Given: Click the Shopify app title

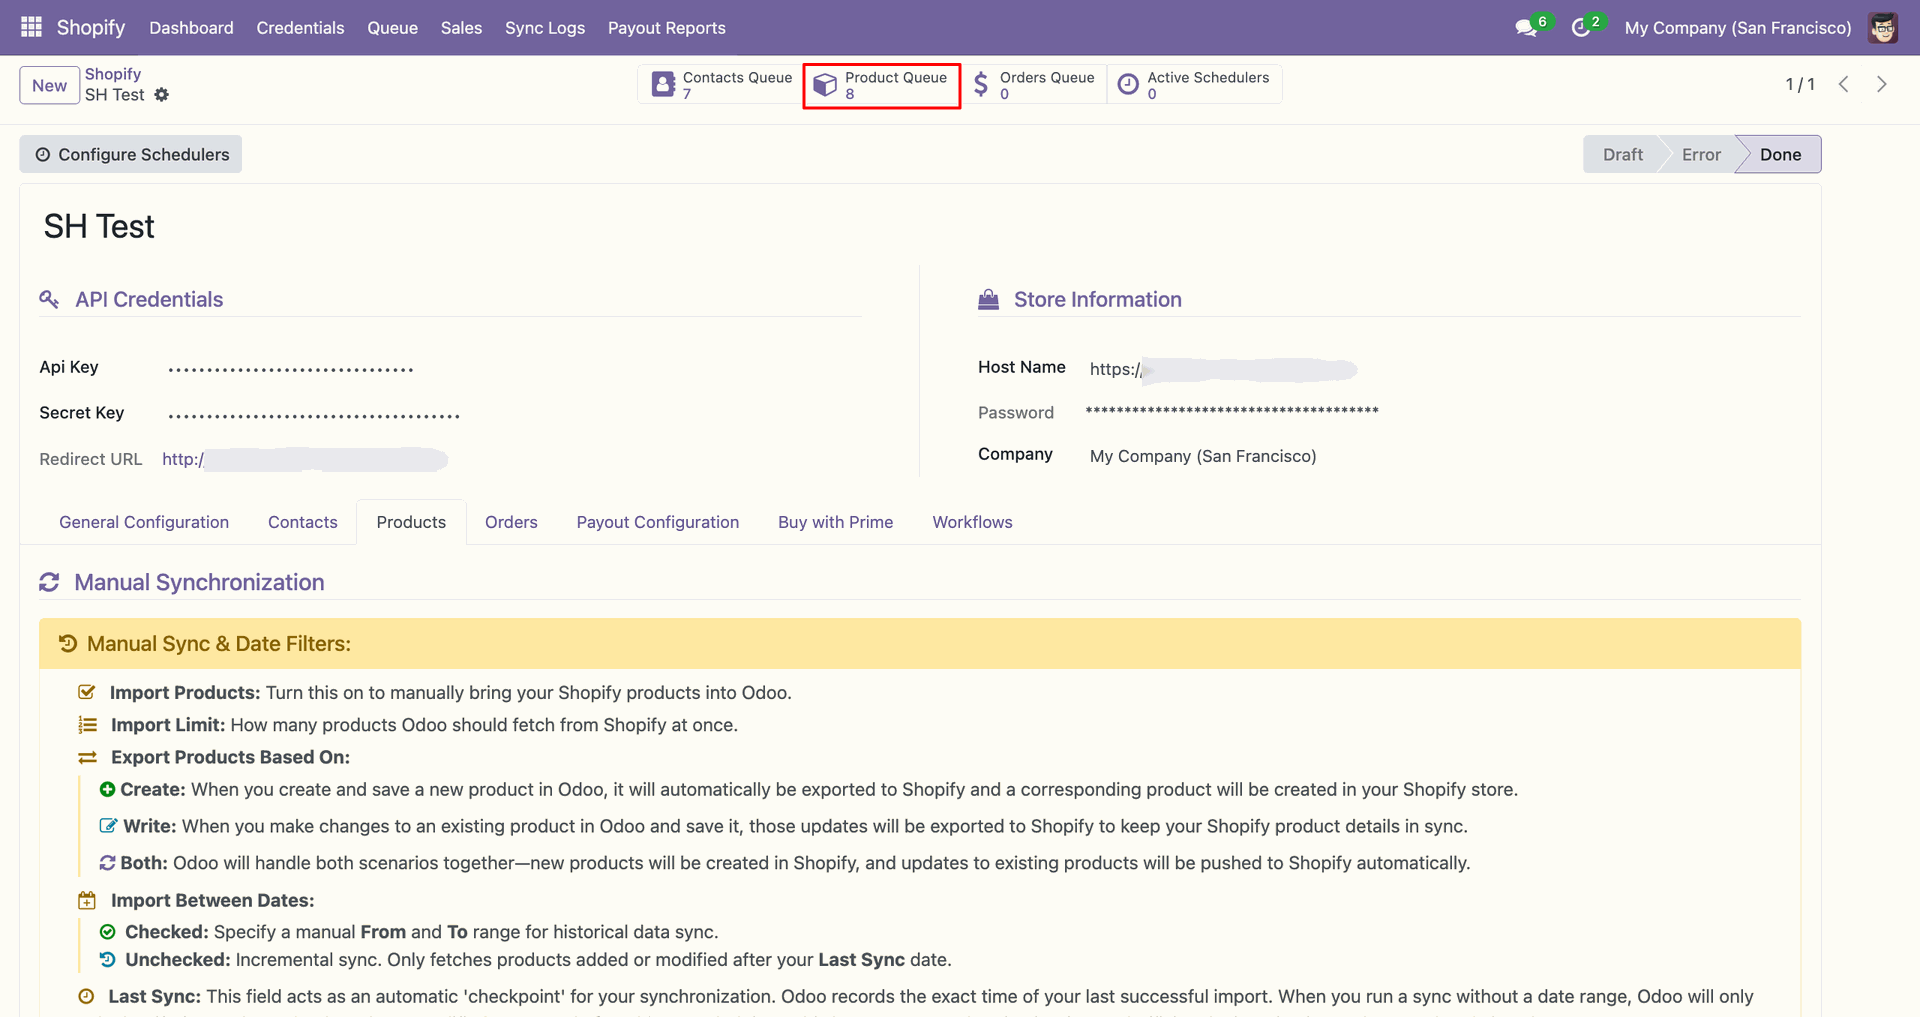Looking at the screenshot, I should coord(91,28).
